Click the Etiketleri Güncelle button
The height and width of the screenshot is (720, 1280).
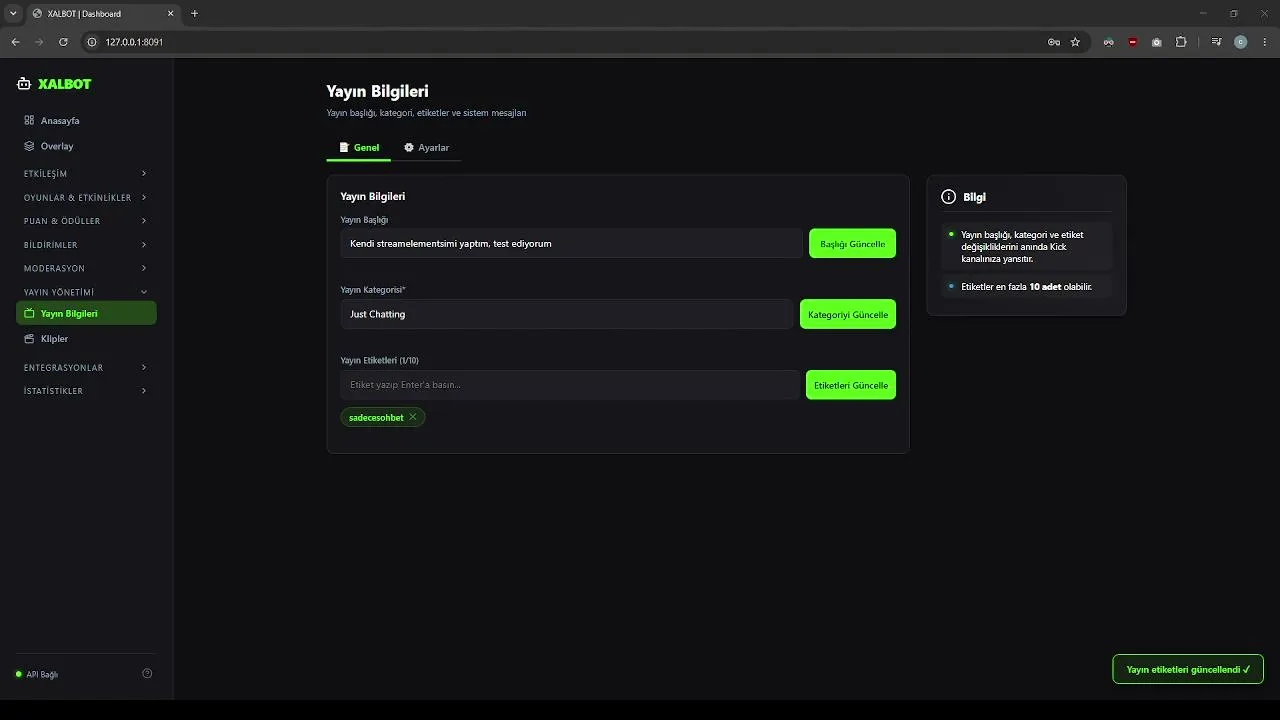pyautogui.click(x=851, y=385)
